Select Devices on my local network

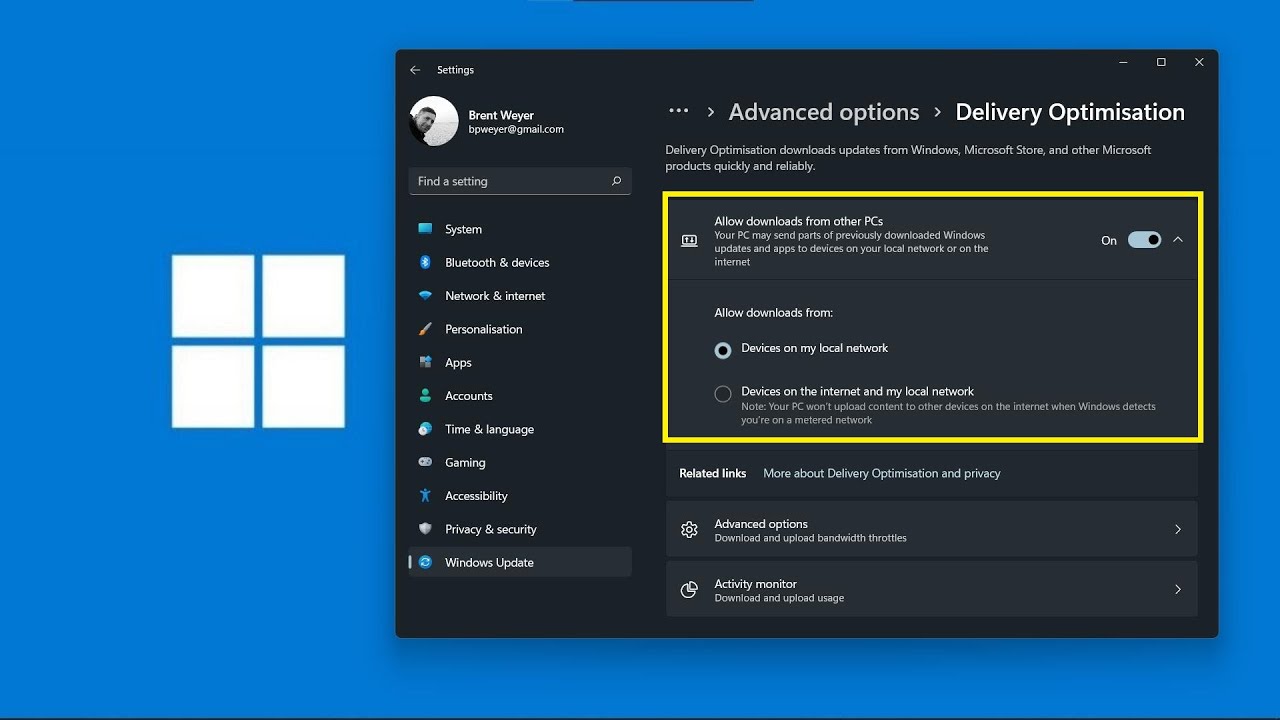pos(723,351)
